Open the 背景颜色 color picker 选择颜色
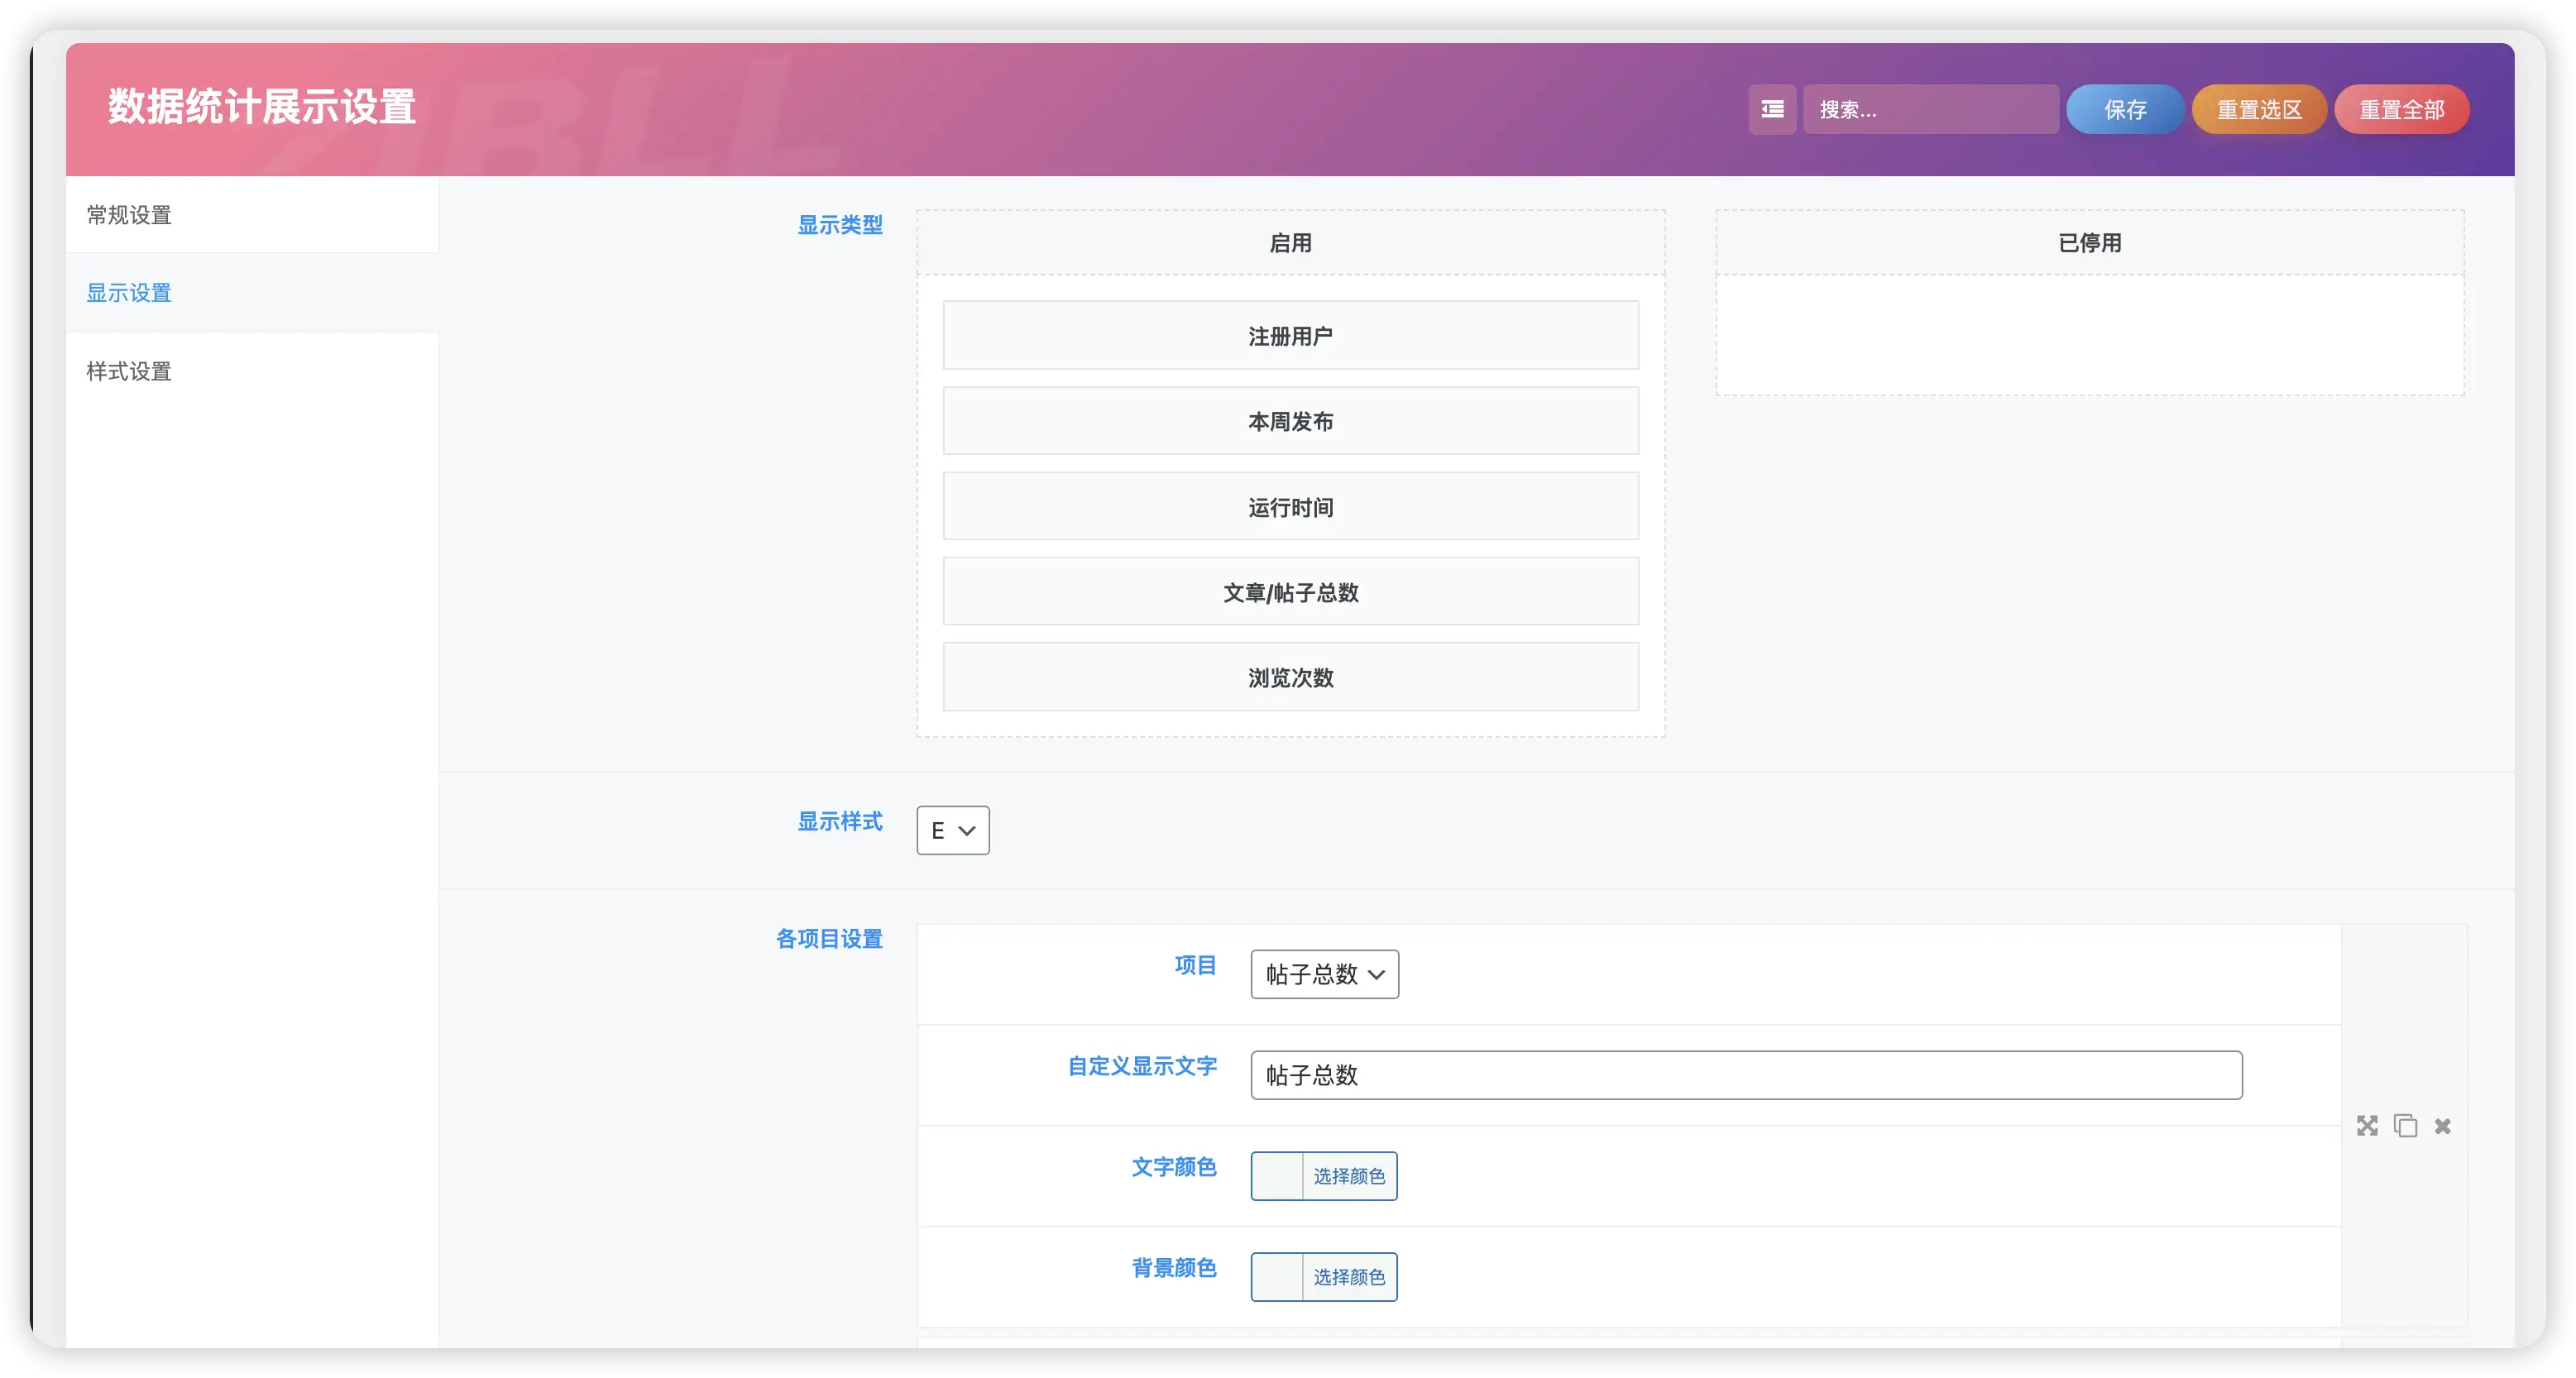Viewport: 2576px width, 1378px height. tap(1349, 1277)
